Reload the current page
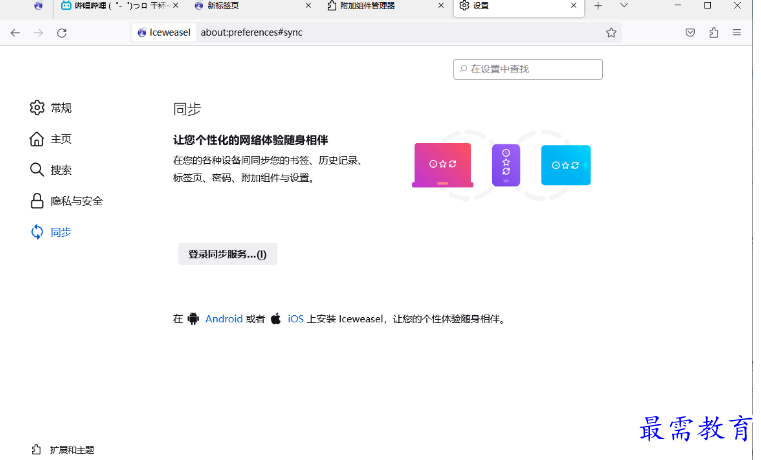 point(62,33)
